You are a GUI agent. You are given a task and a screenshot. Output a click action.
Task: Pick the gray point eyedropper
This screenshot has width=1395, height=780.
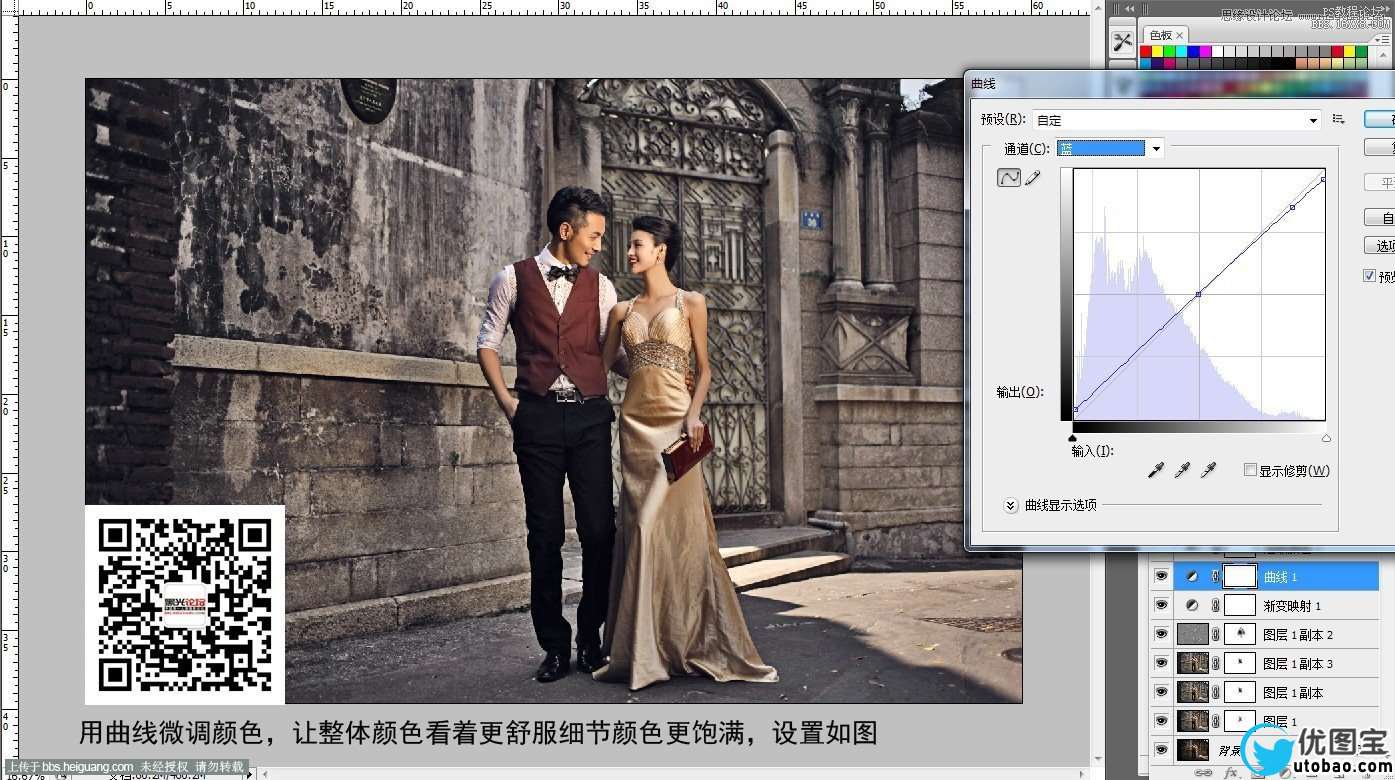click(1182, 470)
